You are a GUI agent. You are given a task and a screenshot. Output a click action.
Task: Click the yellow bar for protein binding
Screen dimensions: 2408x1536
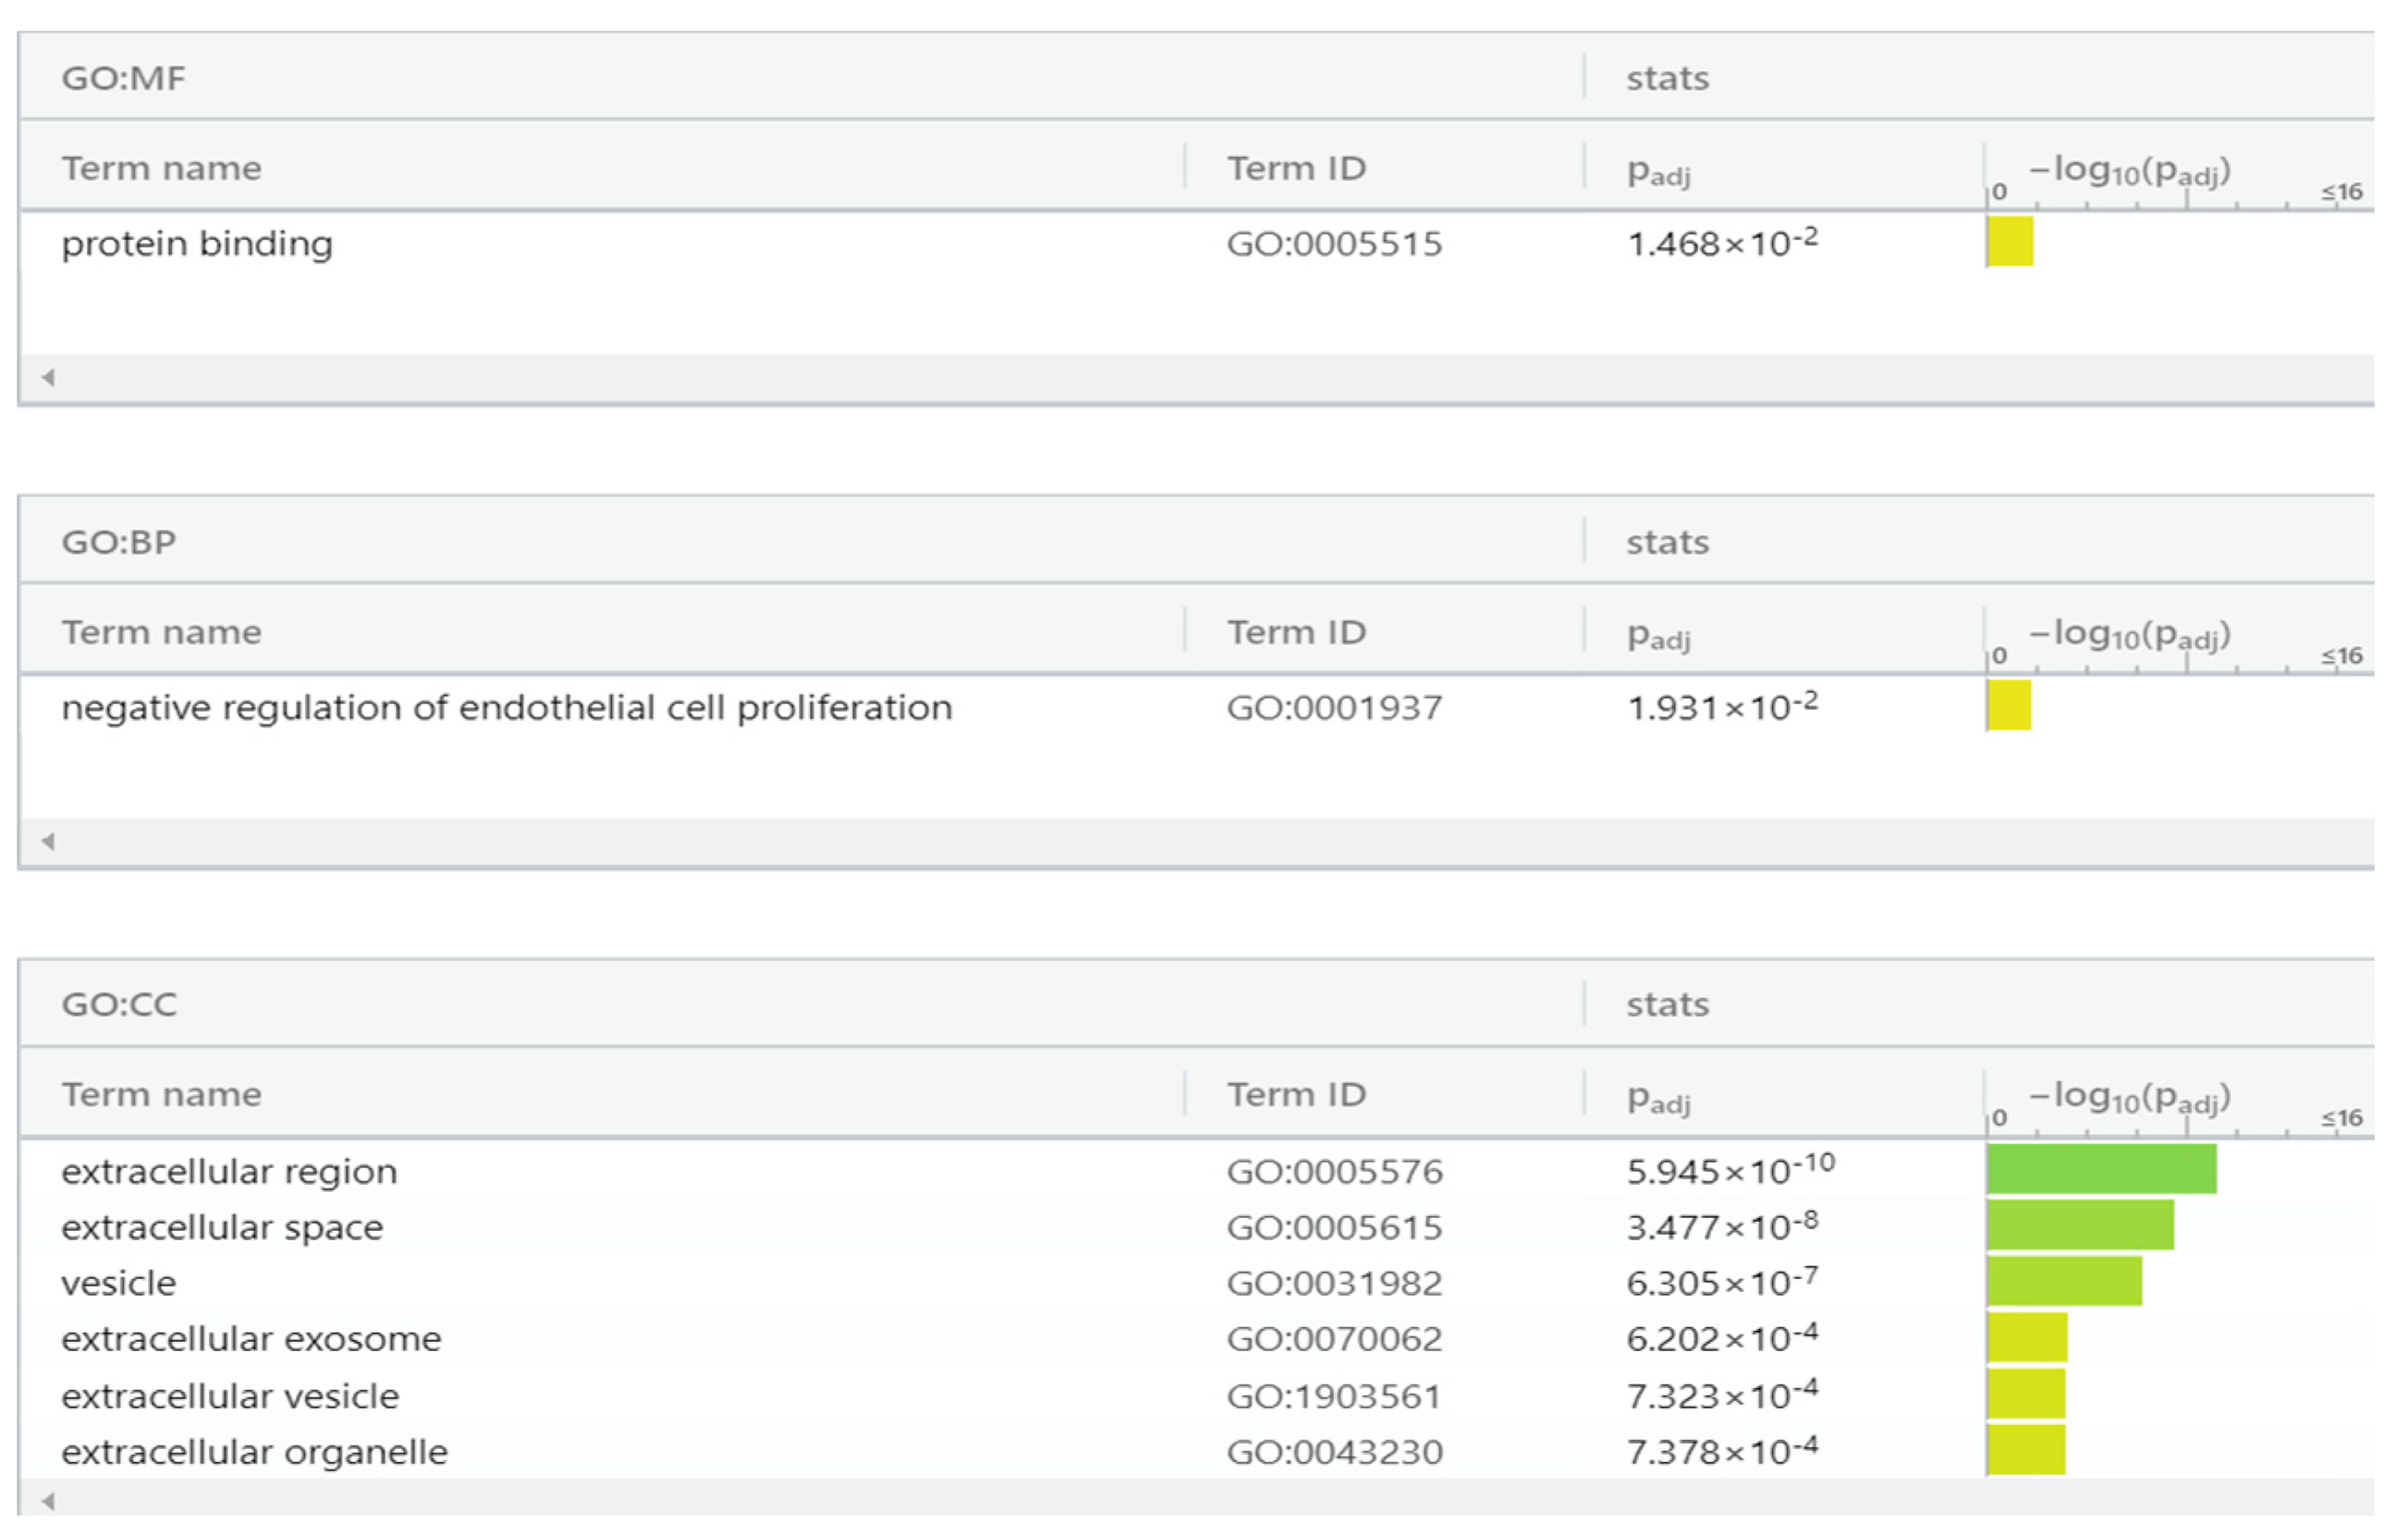tap(2010, 241)
